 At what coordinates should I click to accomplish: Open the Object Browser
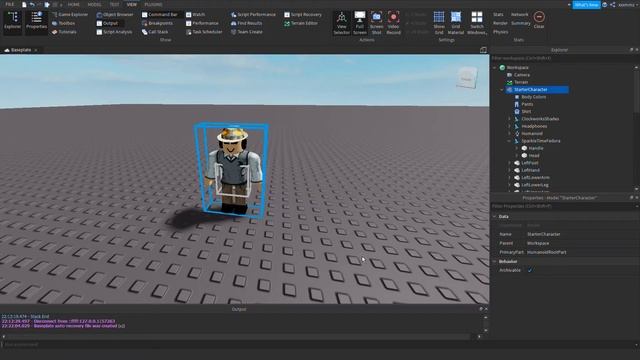[x=115, y=14]
